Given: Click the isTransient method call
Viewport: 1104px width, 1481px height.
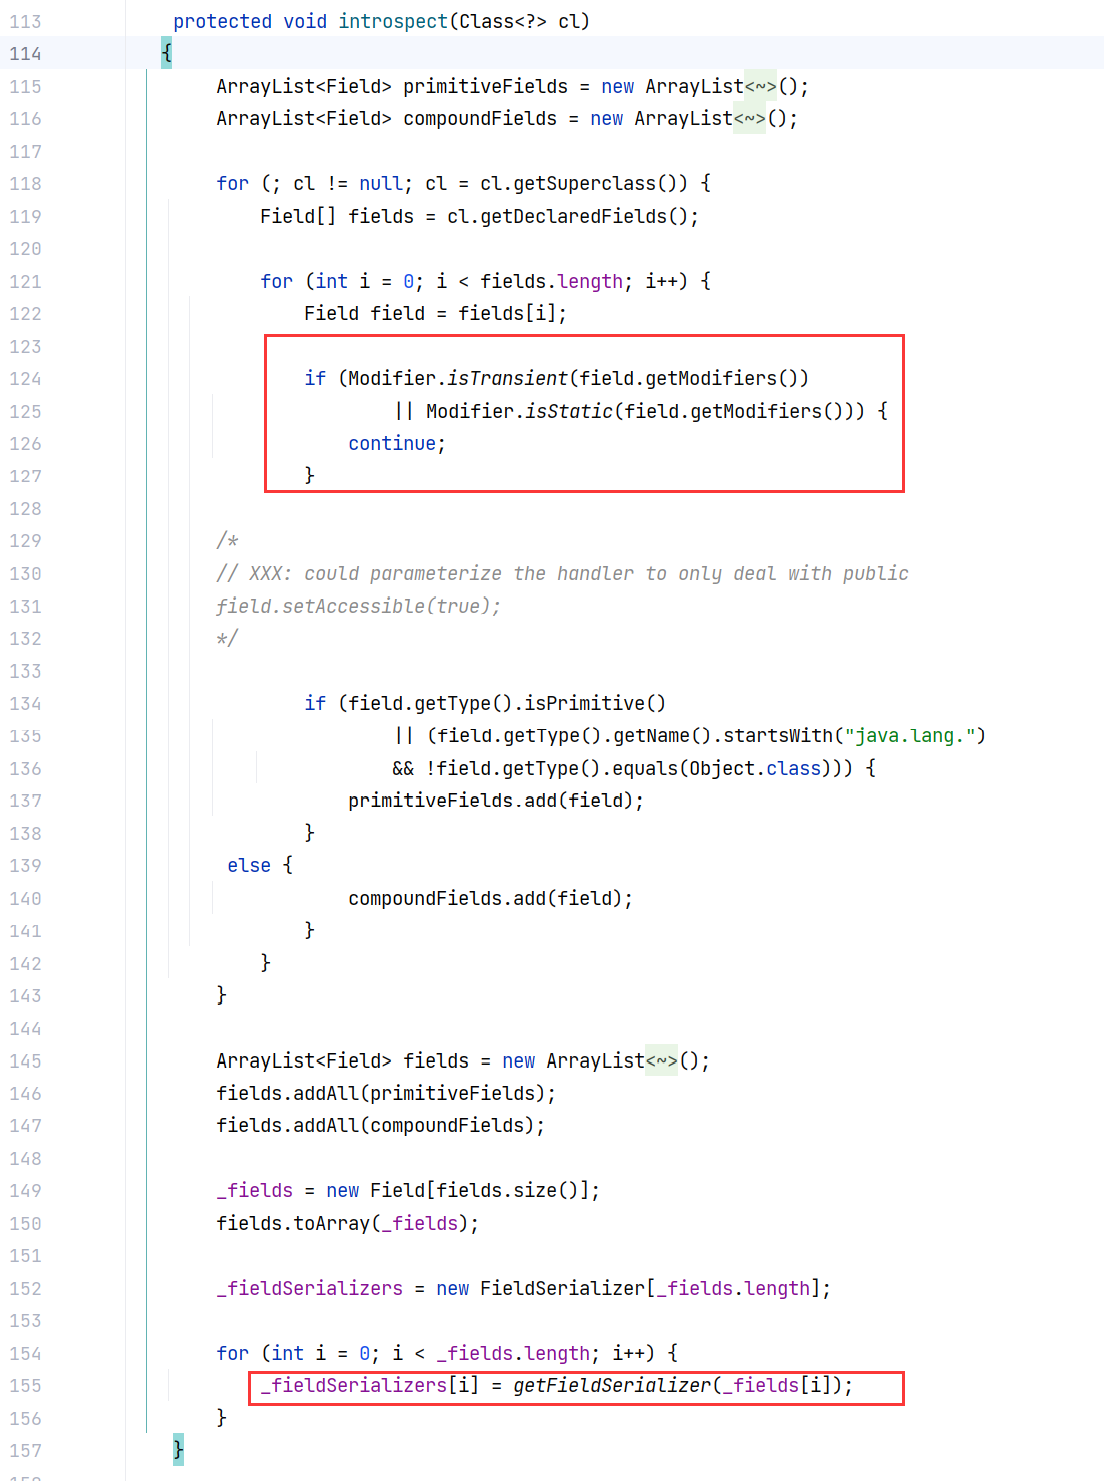Looking at the screenshot, I should click(507, 379).
